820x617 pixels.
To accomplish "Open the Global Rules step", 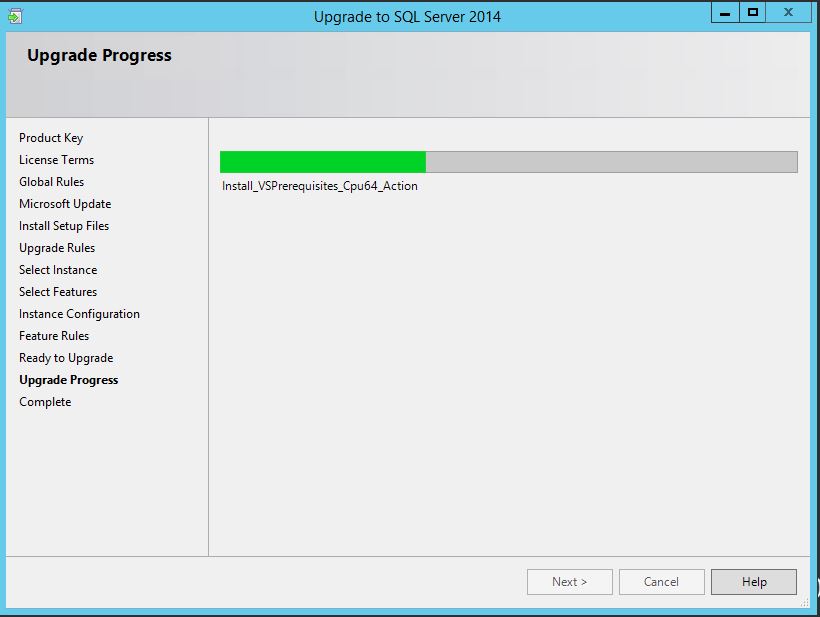I will point(51,182).
